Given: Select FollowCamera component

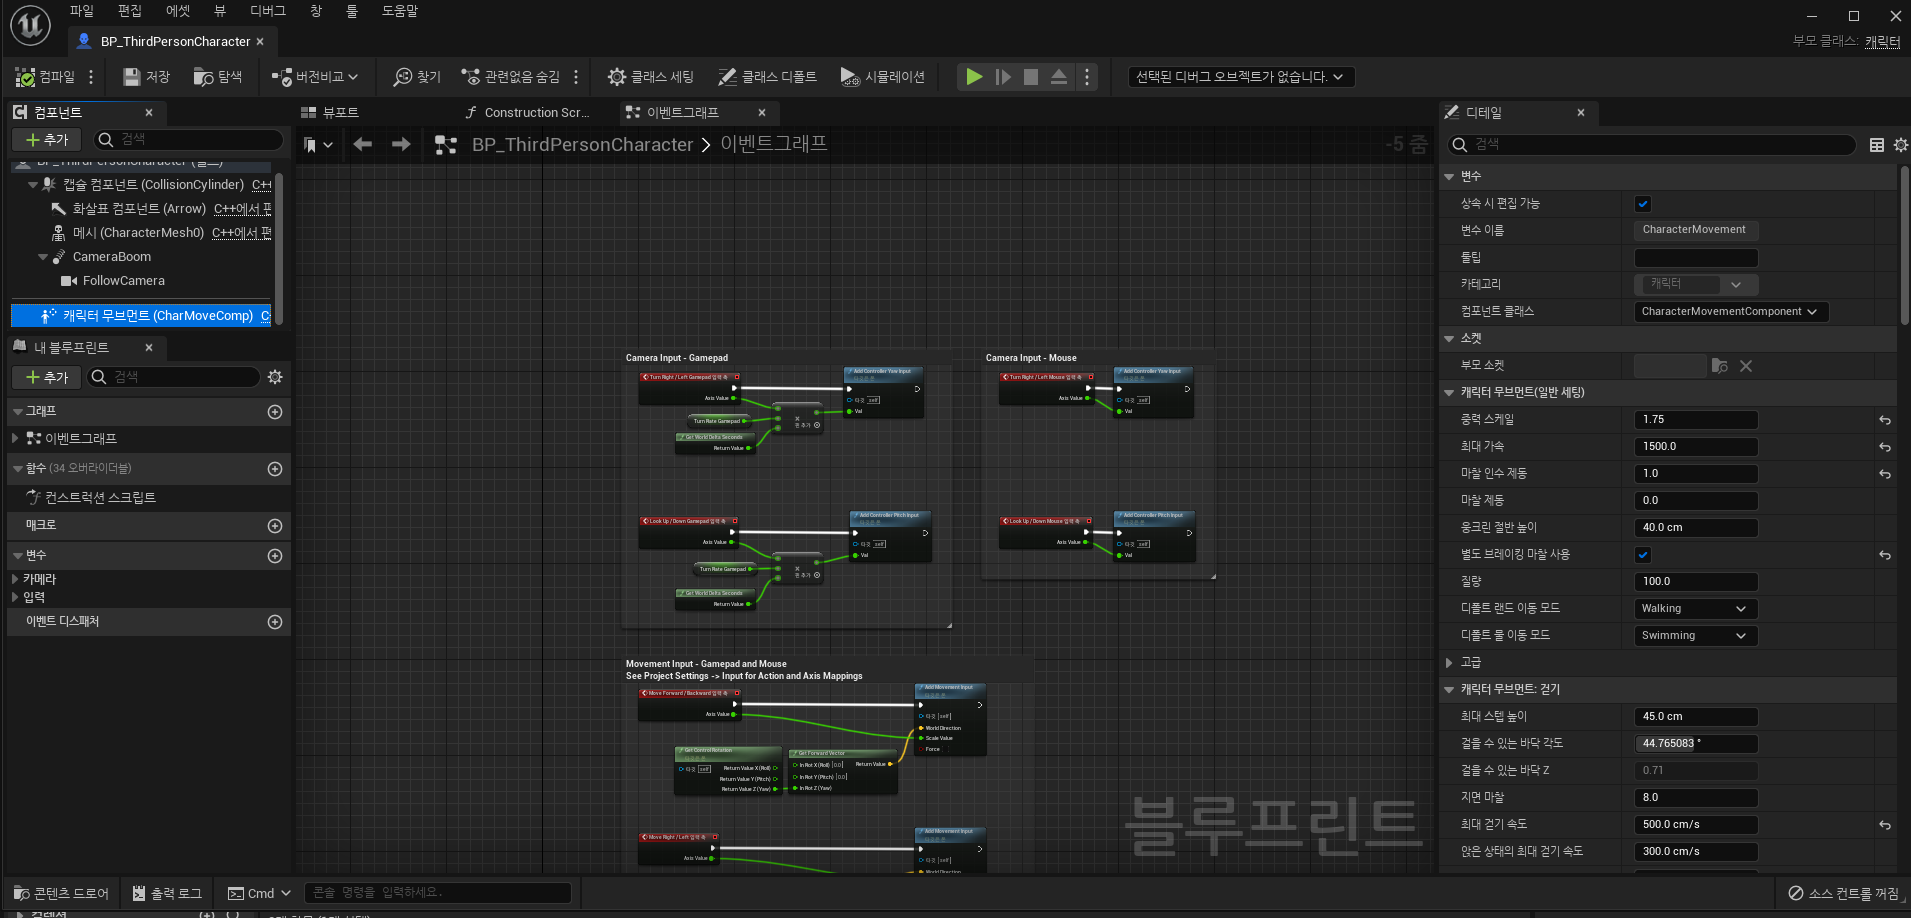Looking at the screenshot, I should (x=124, y=281).
